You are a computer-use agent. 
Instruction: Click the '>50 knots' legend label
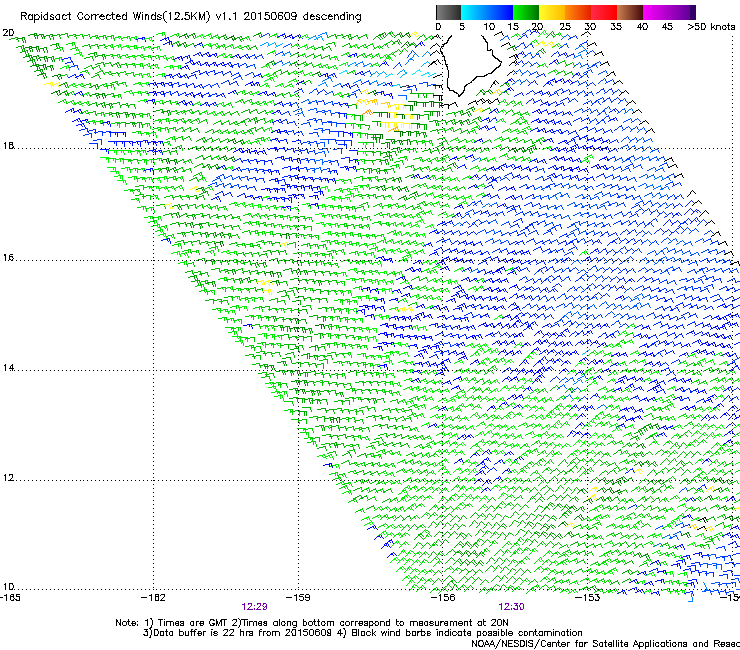pos(711,27)
